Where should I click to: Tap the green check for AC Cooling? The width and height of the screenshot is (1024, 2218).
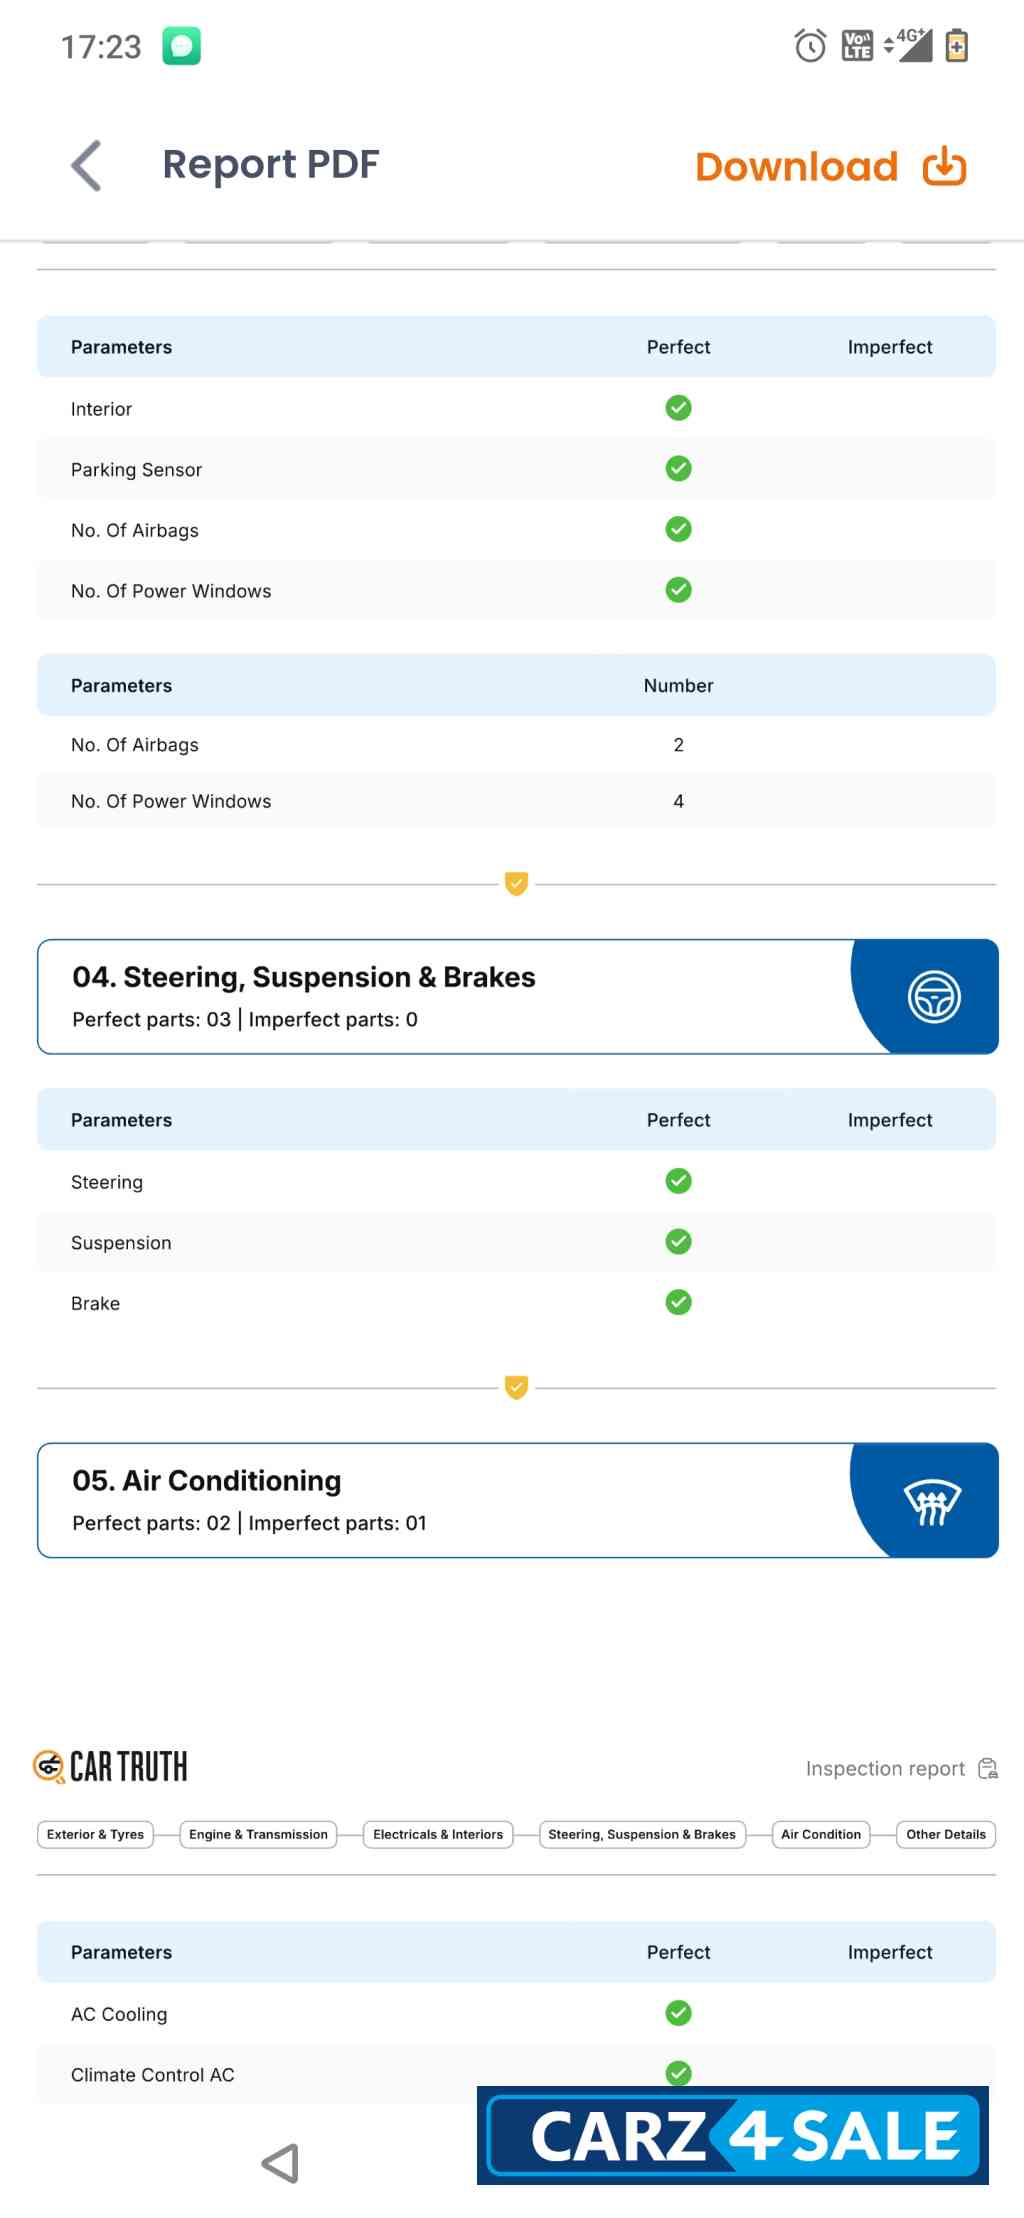678,2013
